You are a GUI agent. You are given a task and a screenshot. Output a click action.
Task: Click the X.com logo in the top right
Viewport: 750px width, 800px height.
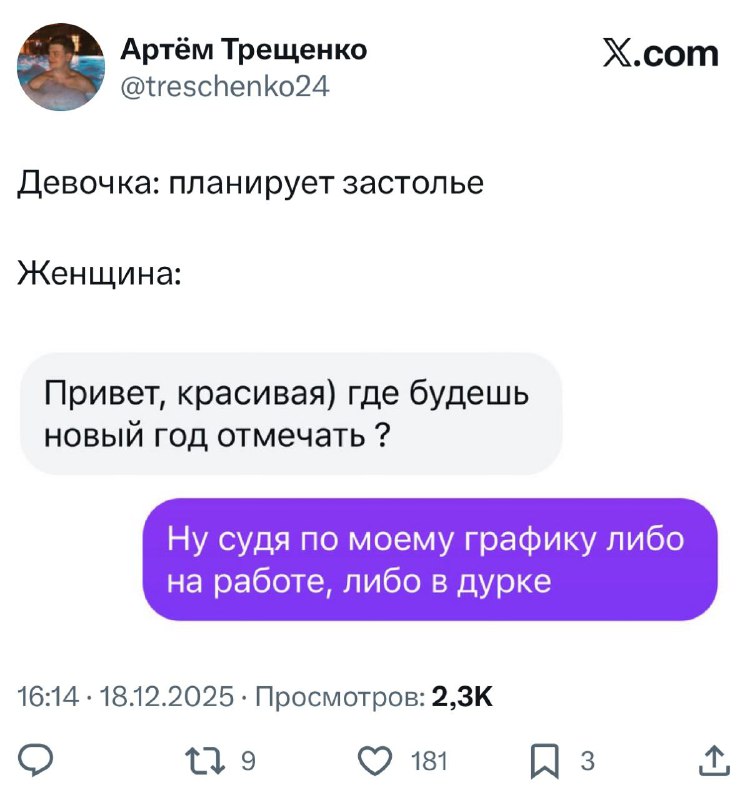click(x=660, y=55)
